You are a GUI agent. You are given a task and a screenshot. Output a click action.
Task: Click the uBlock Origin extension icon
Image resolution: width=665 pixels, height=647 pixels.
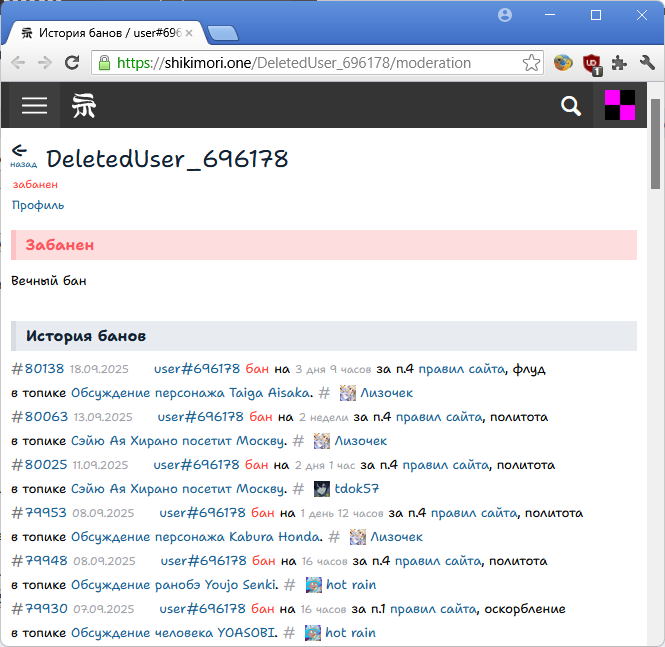point(593,63)
